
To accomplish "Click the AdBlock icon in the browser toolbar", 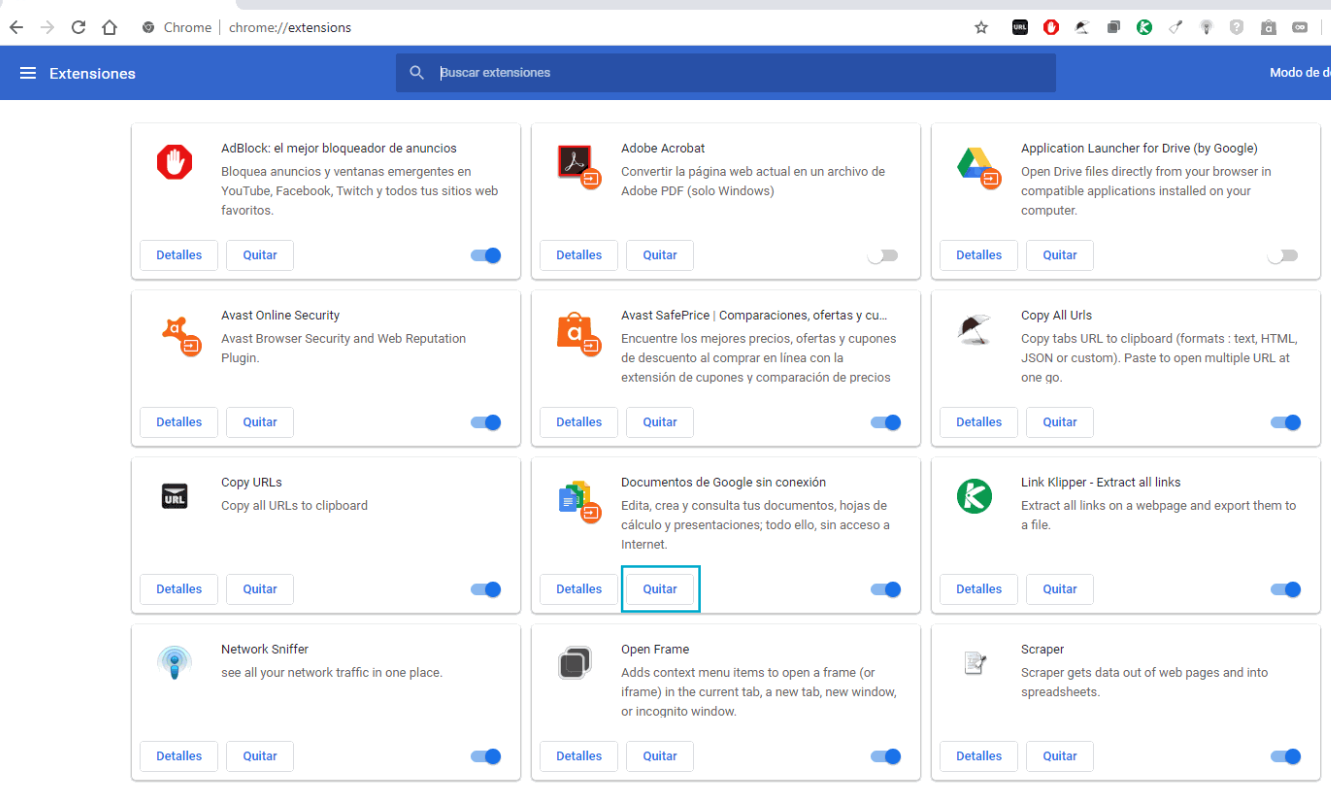I will [x=1051, y=27].
